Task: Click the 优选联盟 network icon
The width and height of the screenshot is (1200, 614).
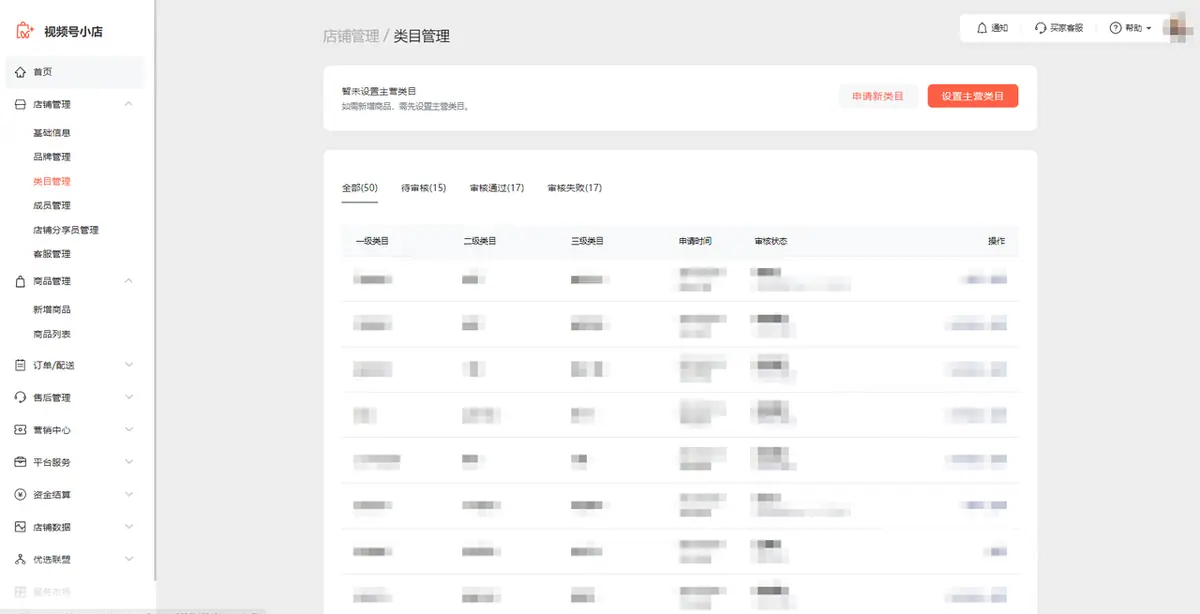Action: 21,559
